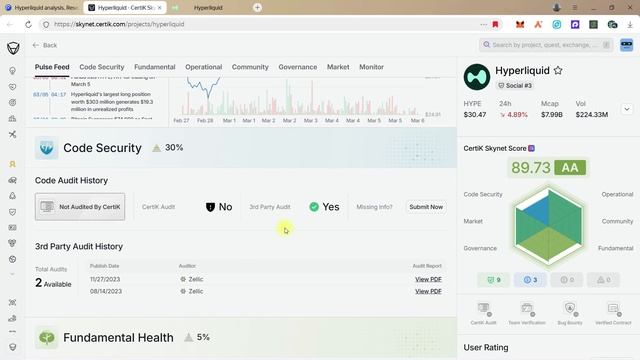
Task: Click the Submit Now button
Action: click(x=426, y=207)
